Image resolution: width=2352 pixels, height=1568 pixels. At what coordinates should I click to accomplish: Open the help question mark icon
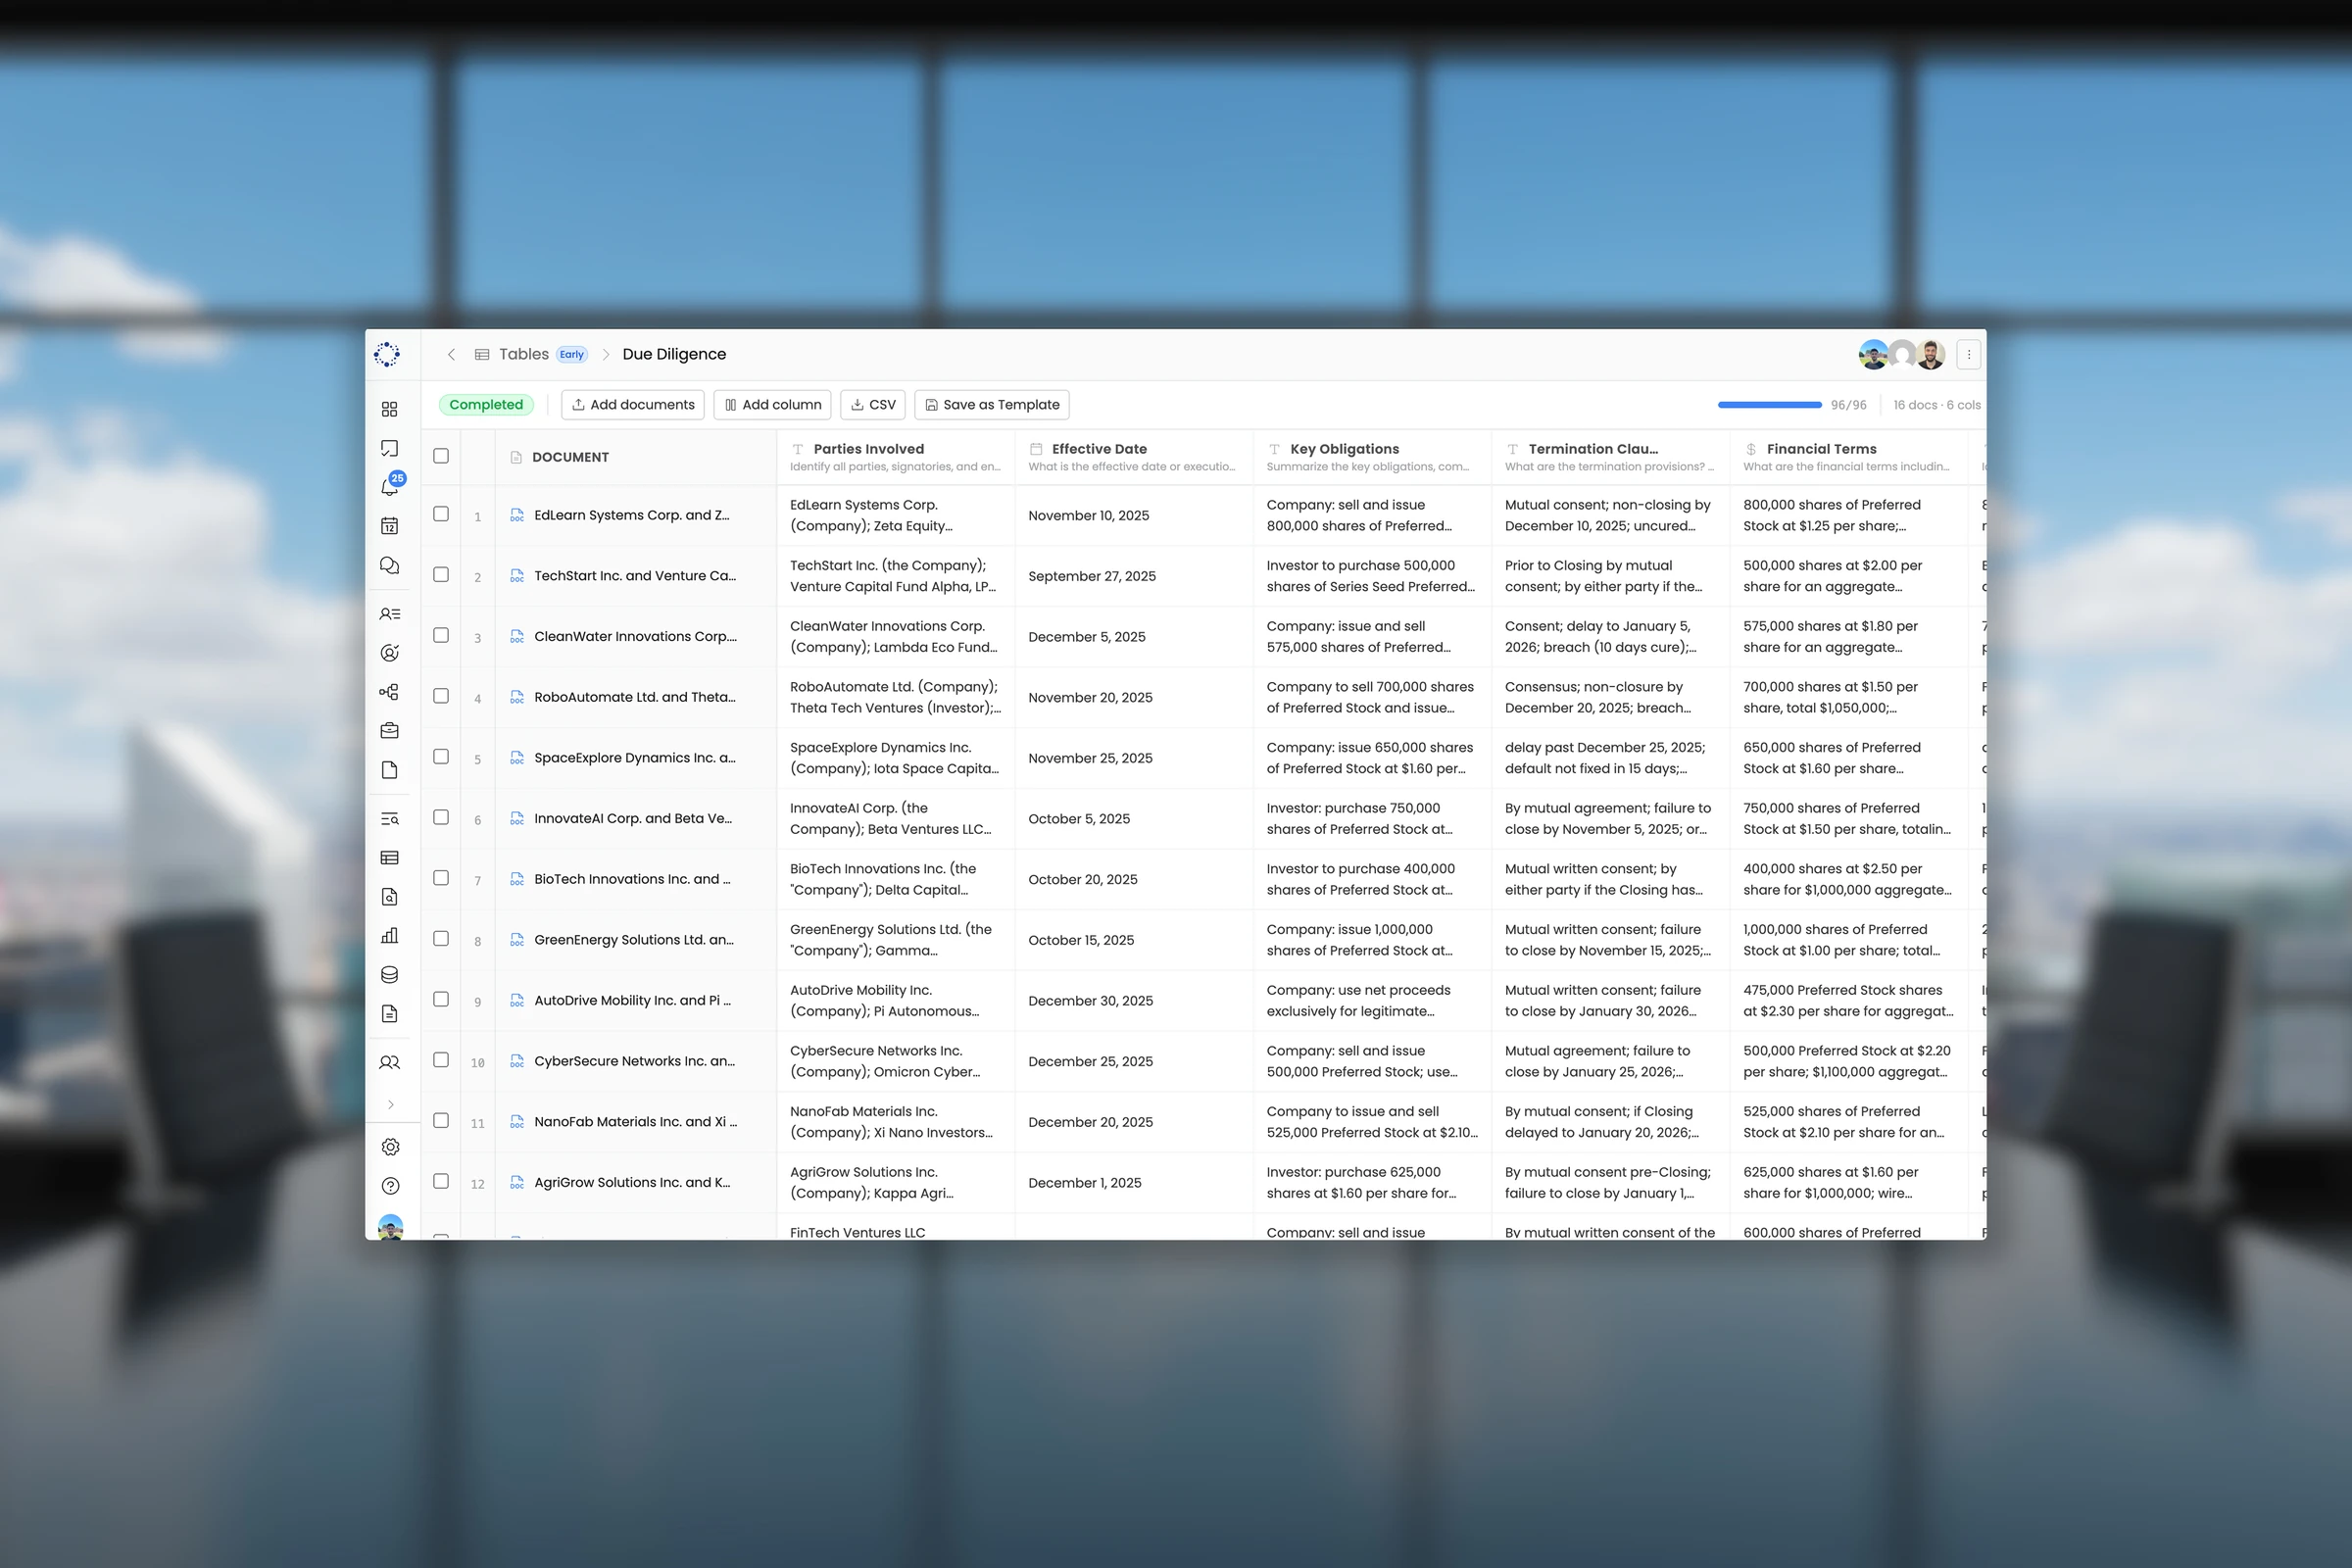point(390,1186)
